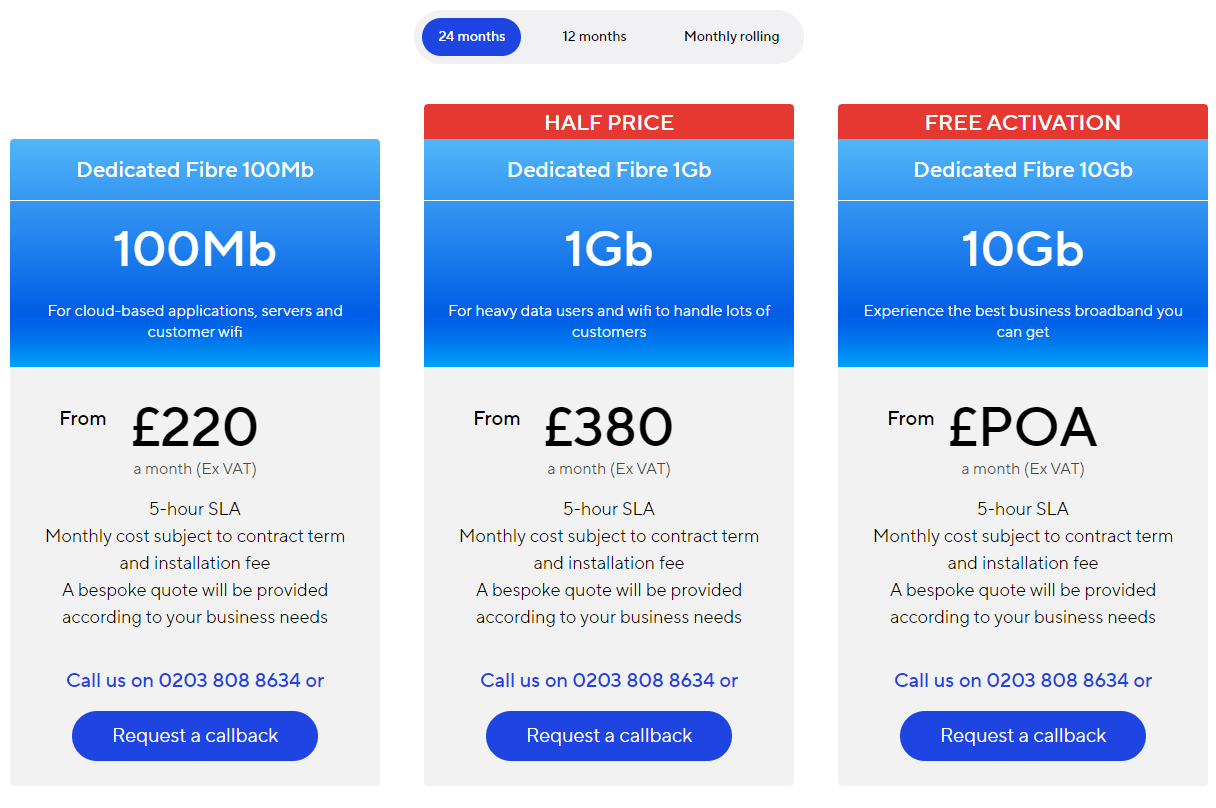Click the large 100Mb speed heading
This screenshot has width=1216, height=808.
click(195, 249)
